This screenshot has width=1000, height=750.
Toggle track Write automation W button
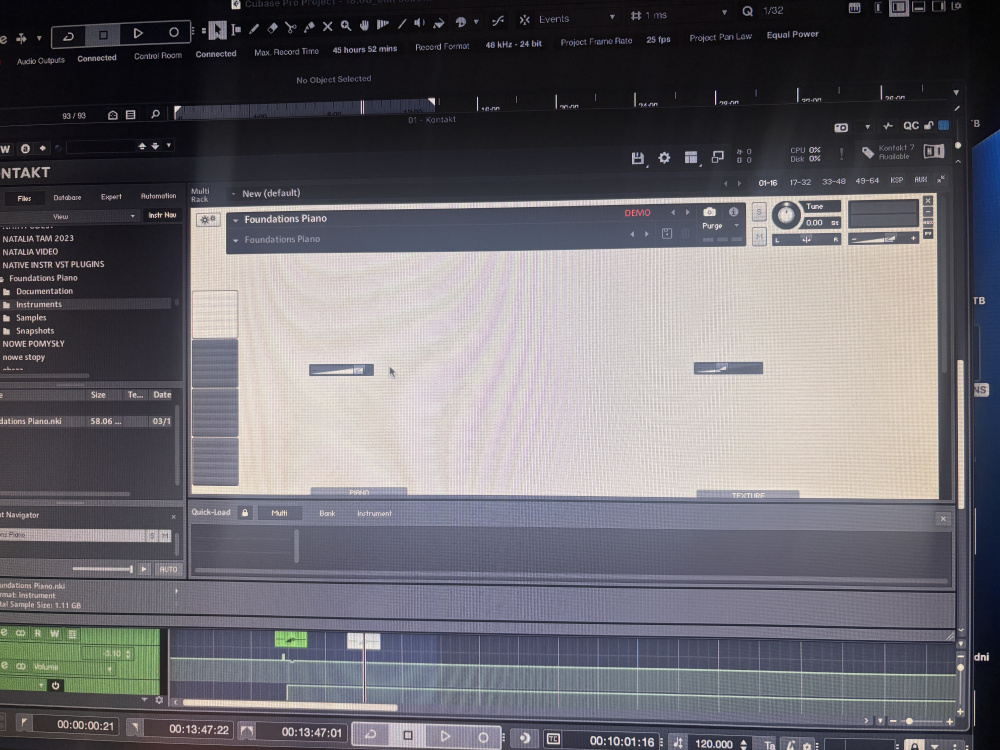(x=54, y=634)
